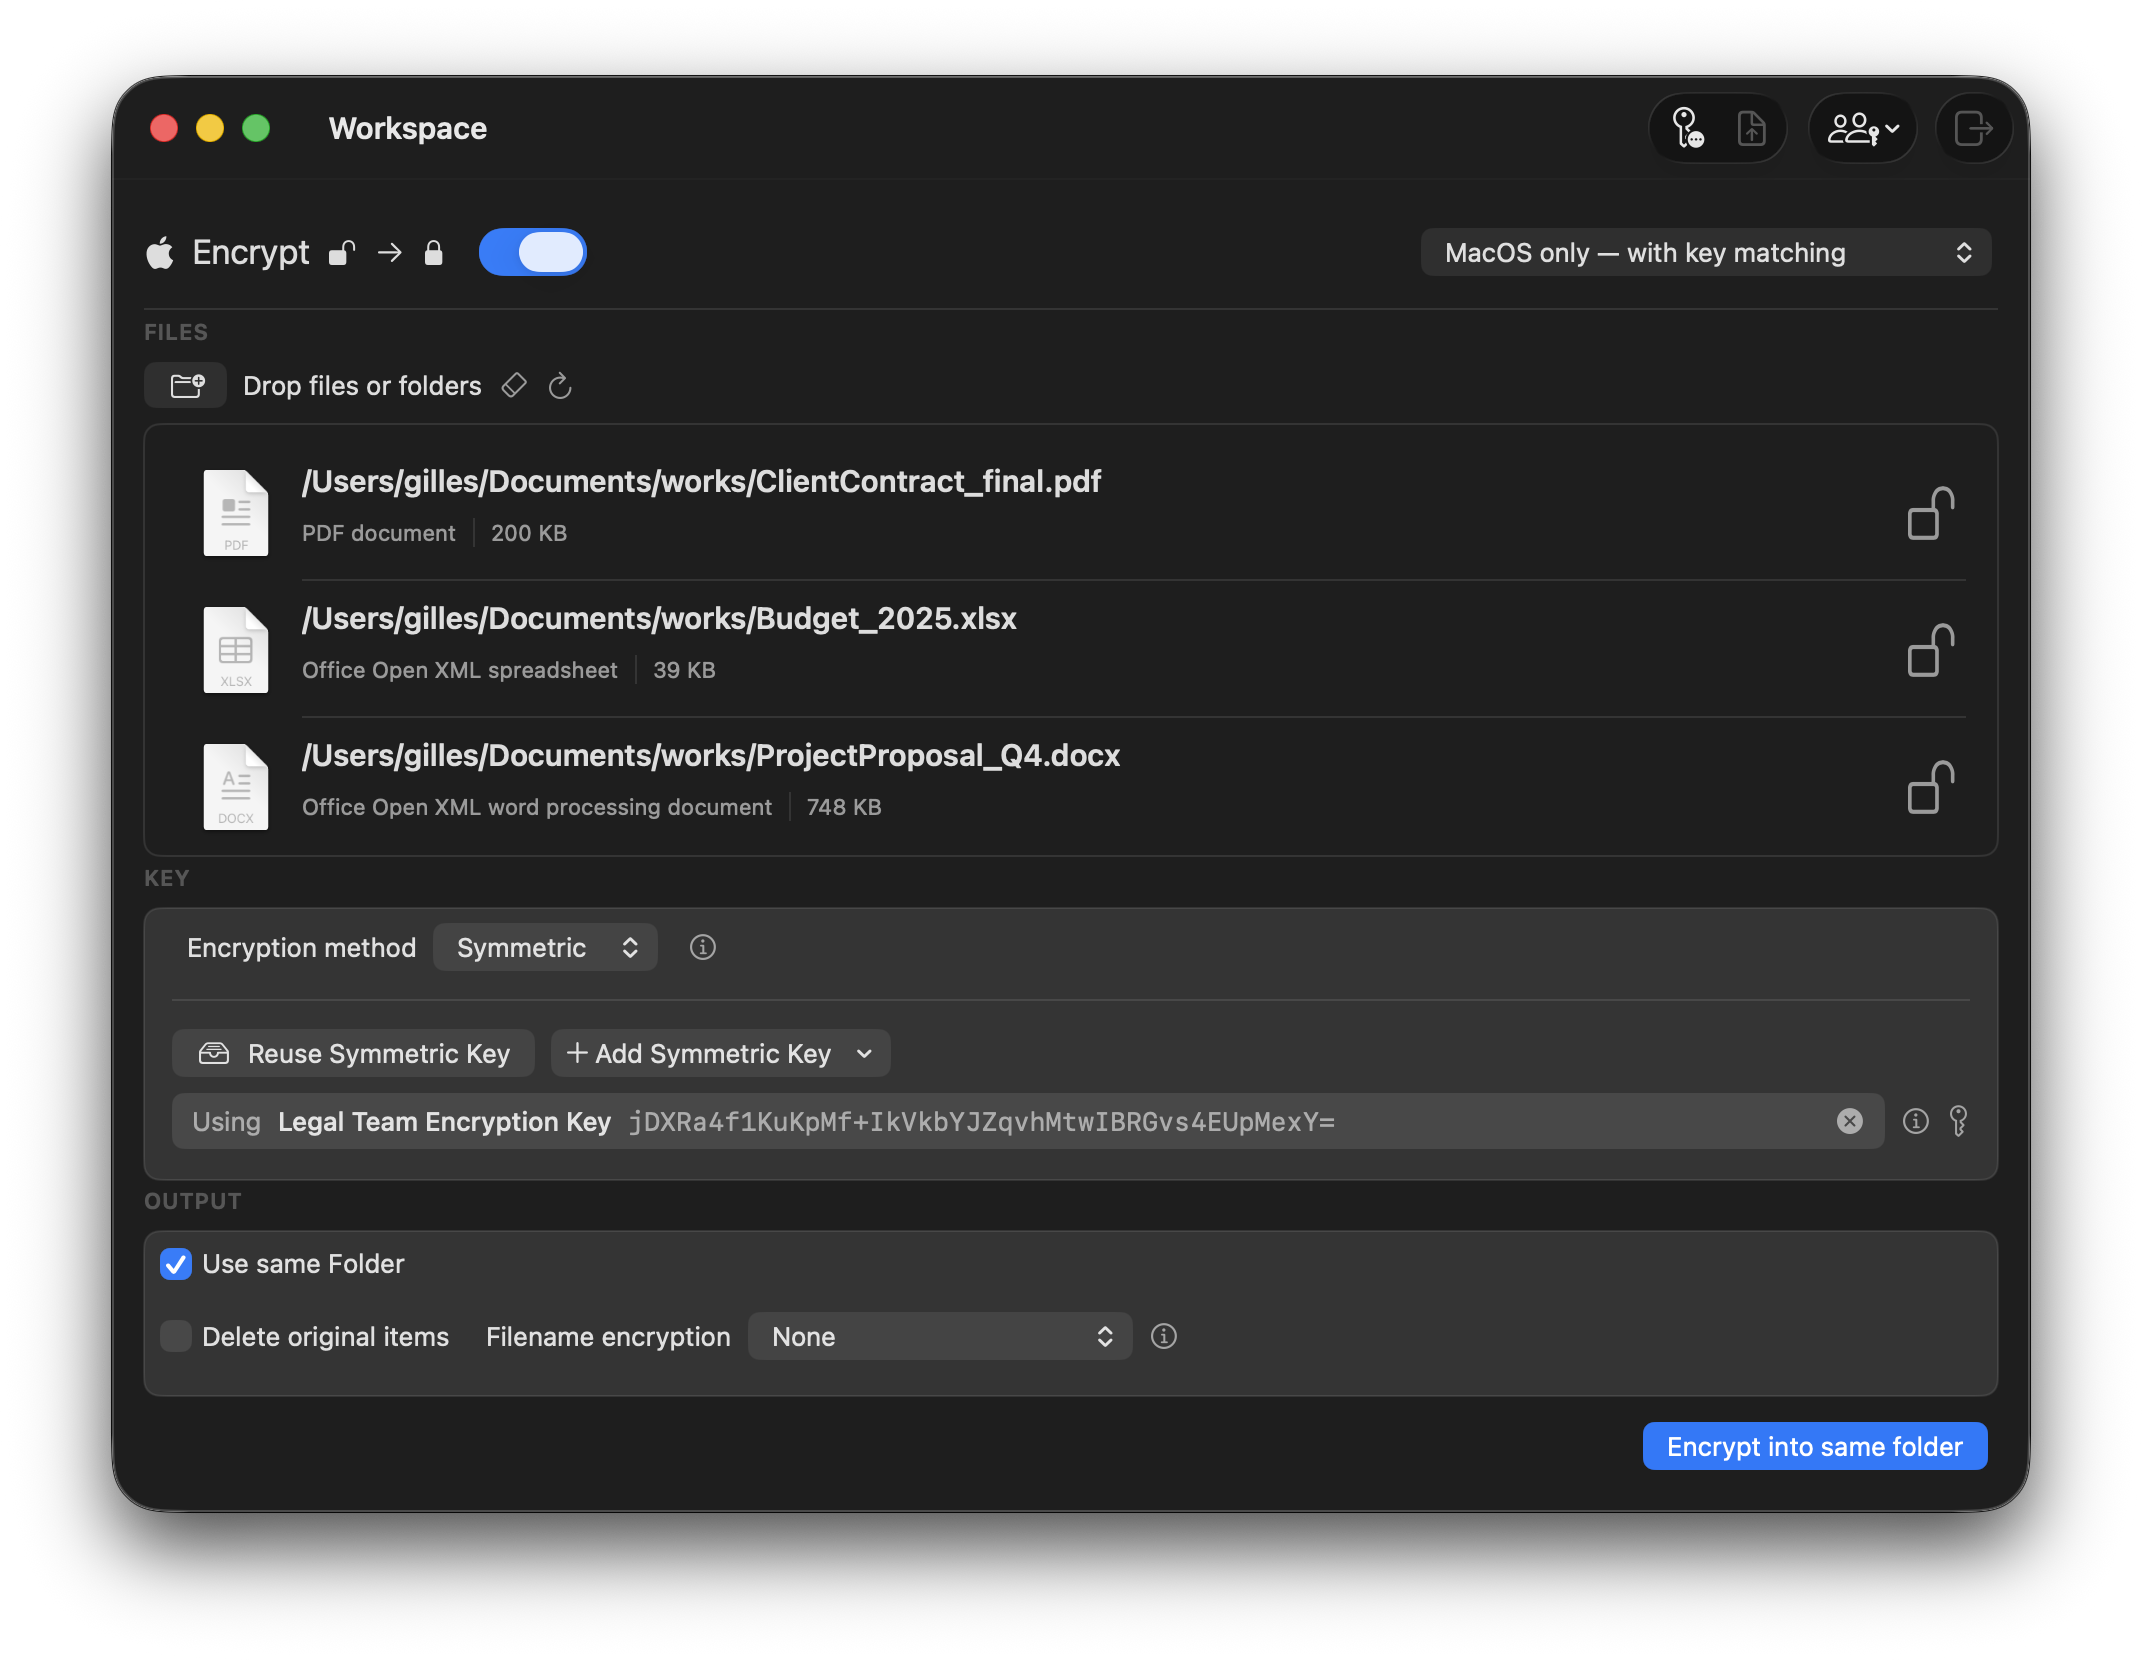
Task: Expand the Add Symmetric Key chevron
Action: pos(865,1054)
